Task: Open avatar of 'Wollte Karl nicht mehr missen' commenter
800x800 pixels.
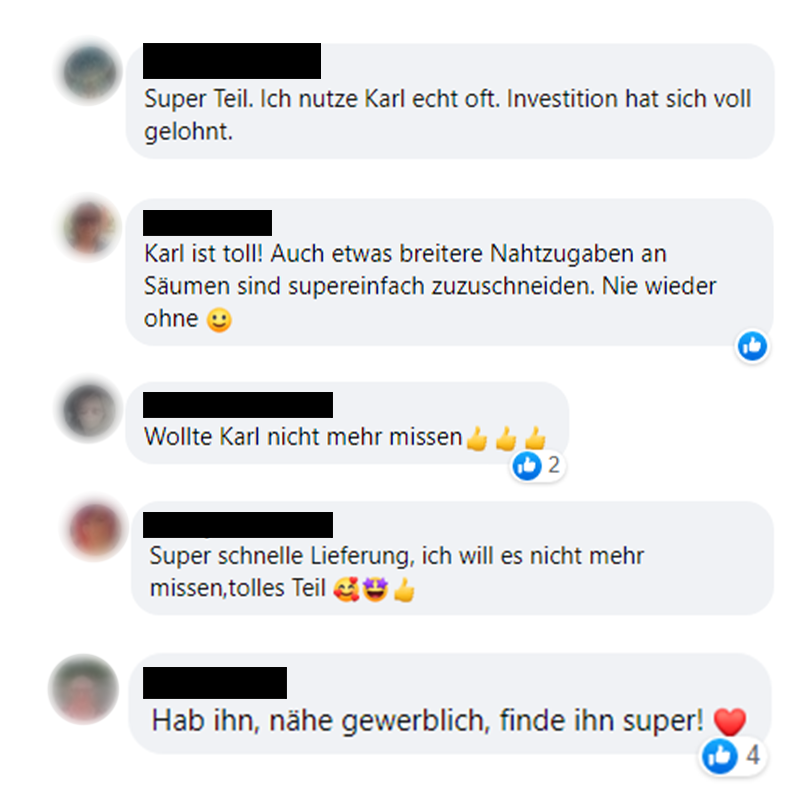Action: [x=90, y=410]
